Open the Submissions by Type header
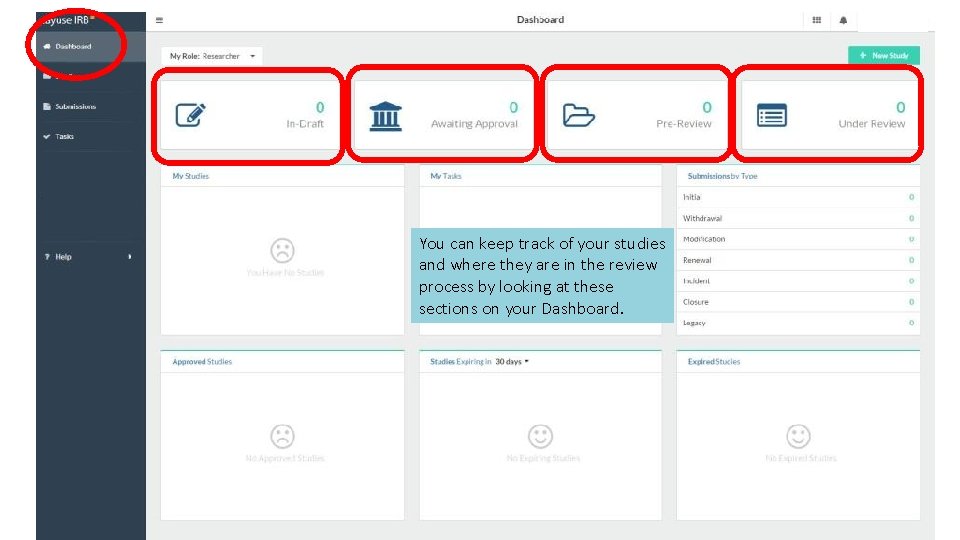This screenshot has width=960, height=540. point(722,176)
